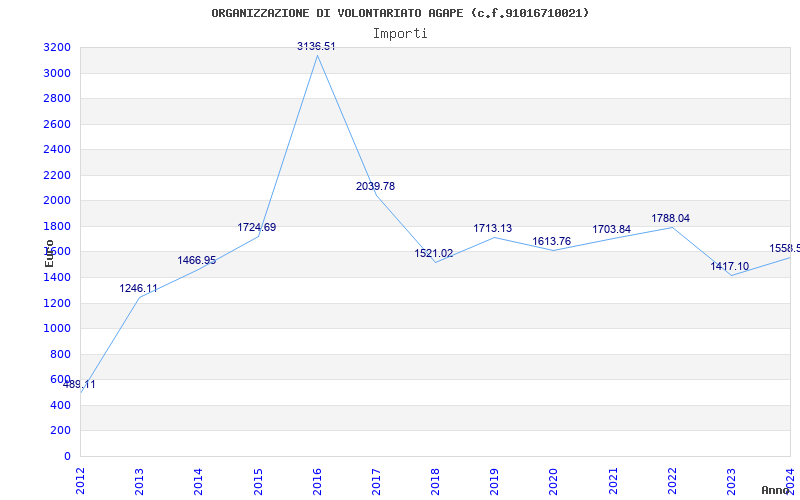This screenshot has width=800, height=500.
Task: Click the 1200 y-axis tick label
Action: (x=57, y=303)
